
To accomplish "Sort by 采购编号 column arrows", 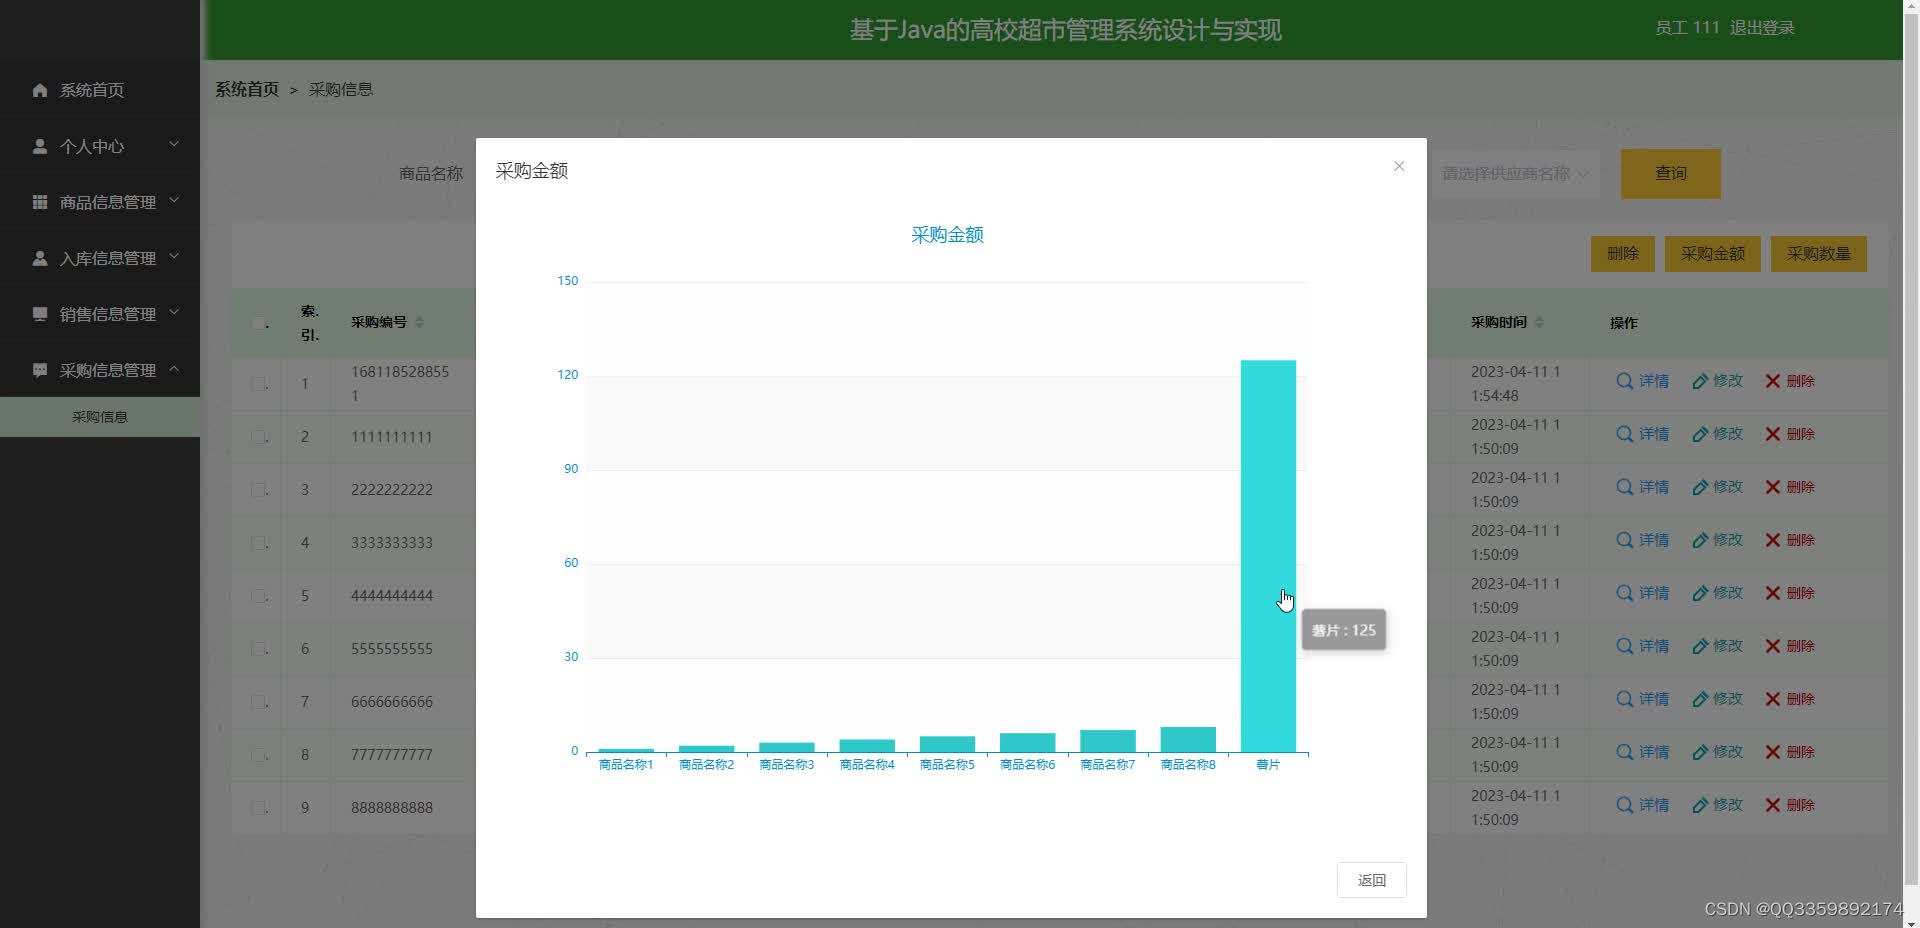I will (419, 322).
